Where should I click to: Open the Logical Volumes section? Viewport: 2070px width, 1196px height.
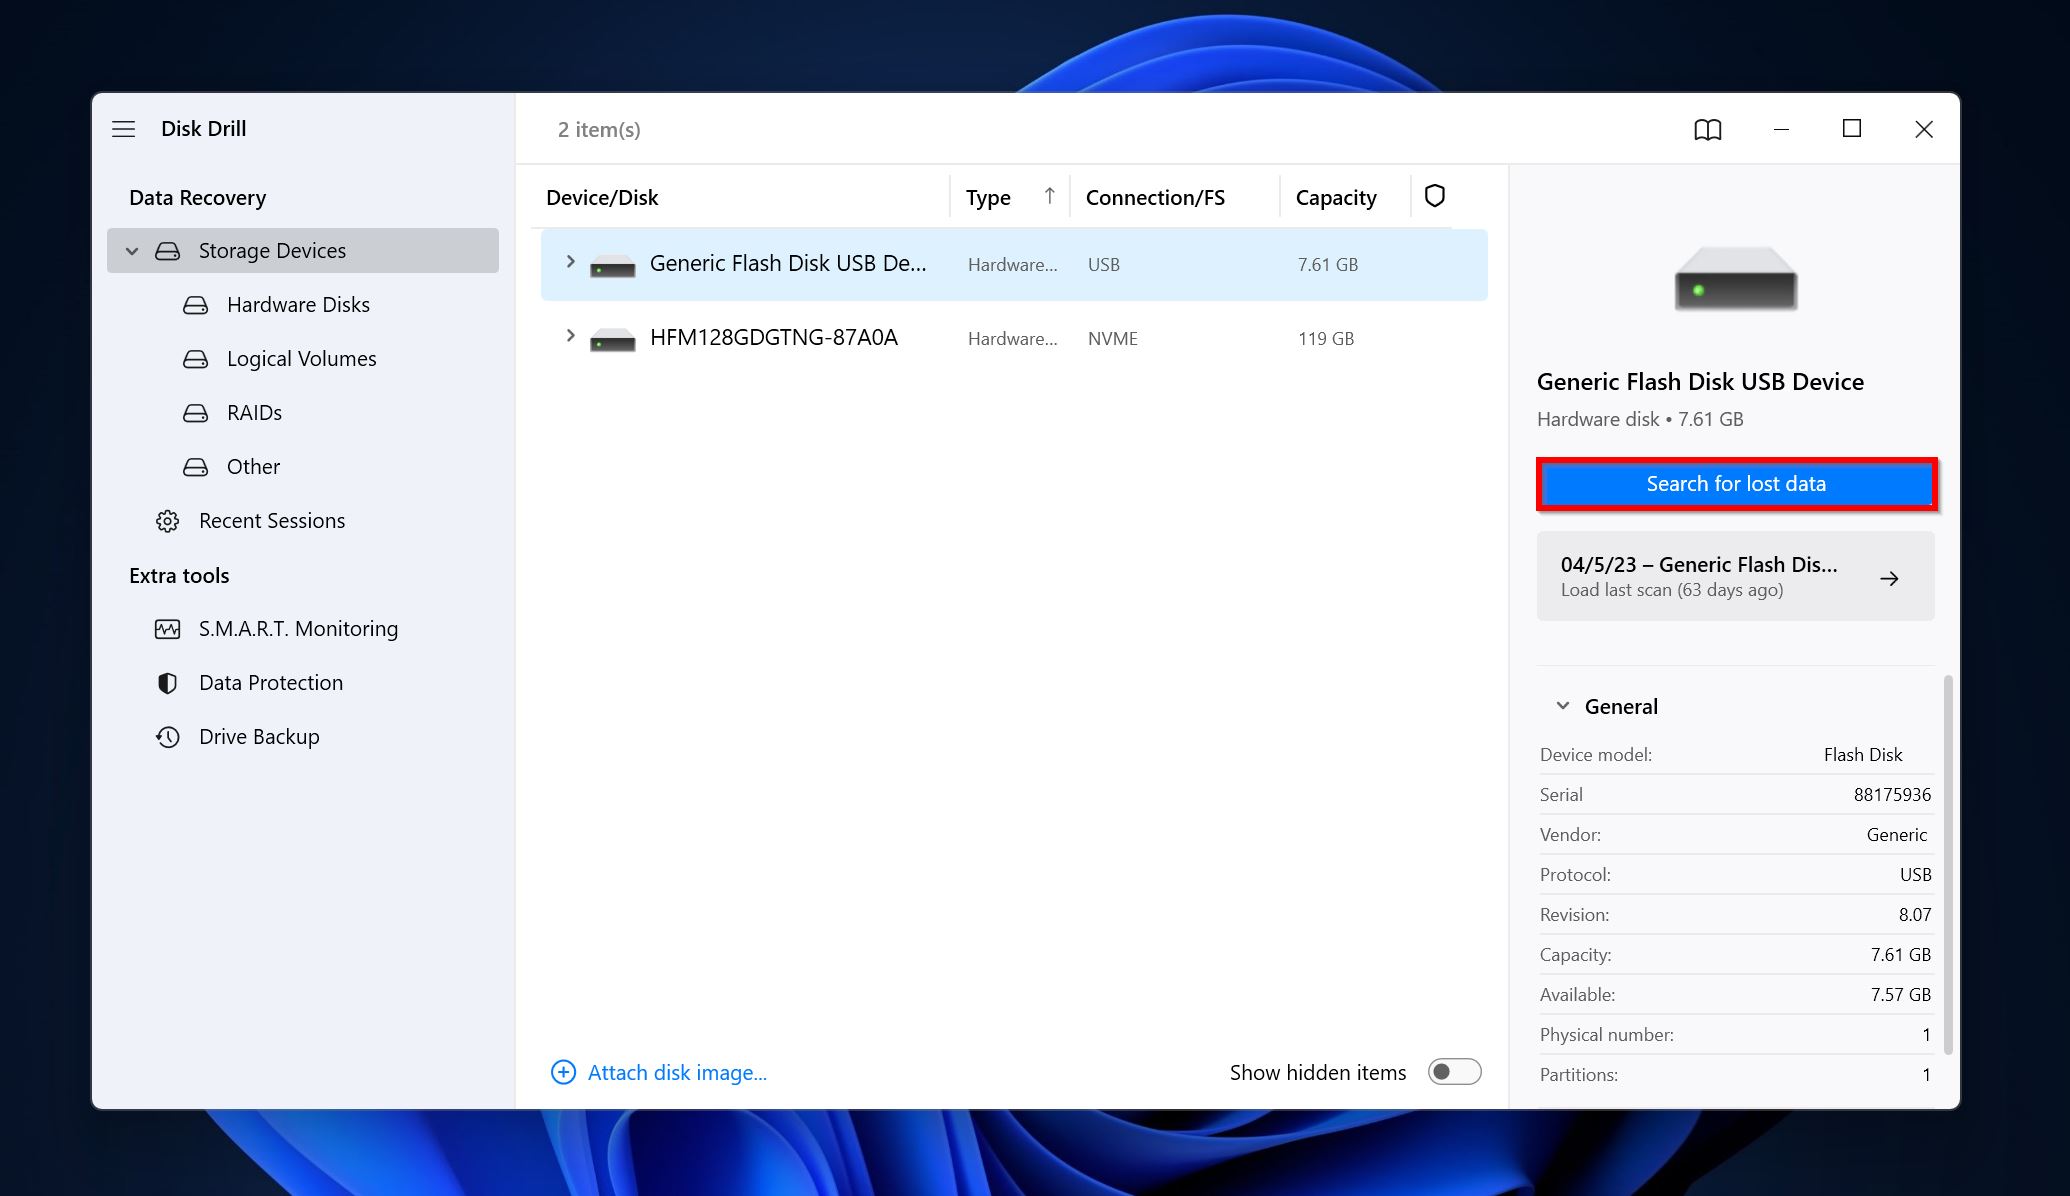pos(302,357)
